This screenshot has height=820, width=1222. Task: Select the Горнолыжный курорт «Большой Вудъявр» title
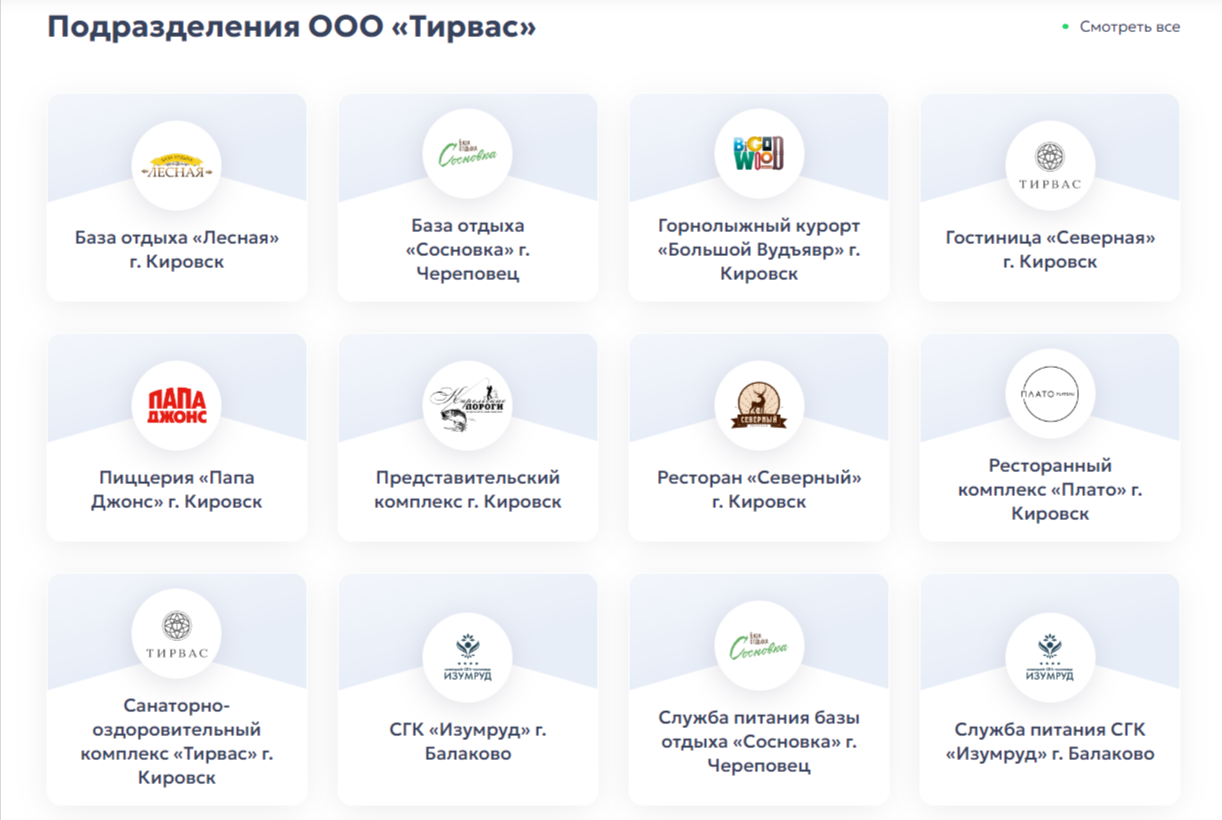click(x=758, y=250)
